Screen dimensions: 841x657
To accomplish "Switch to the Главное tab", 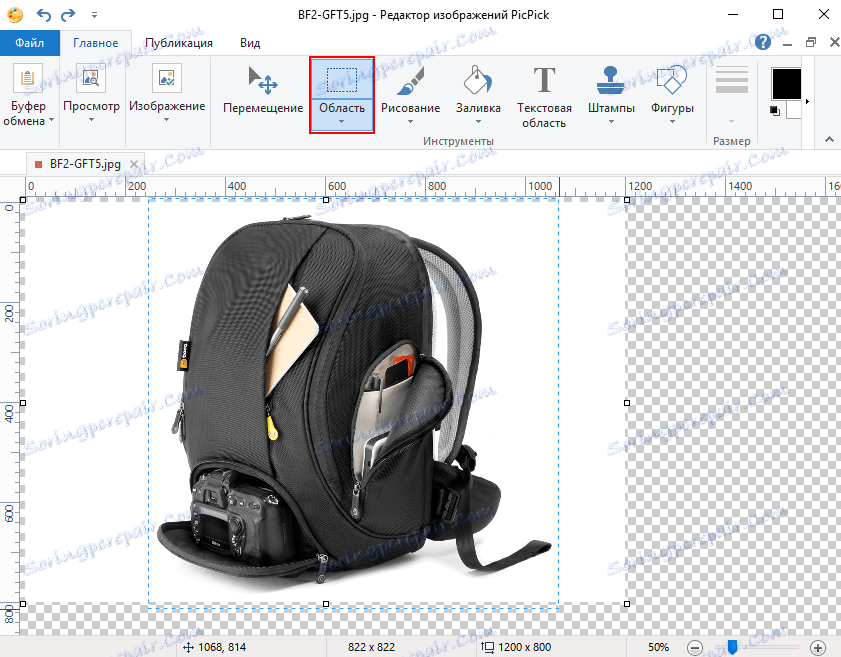I will [x=95, y=43].
